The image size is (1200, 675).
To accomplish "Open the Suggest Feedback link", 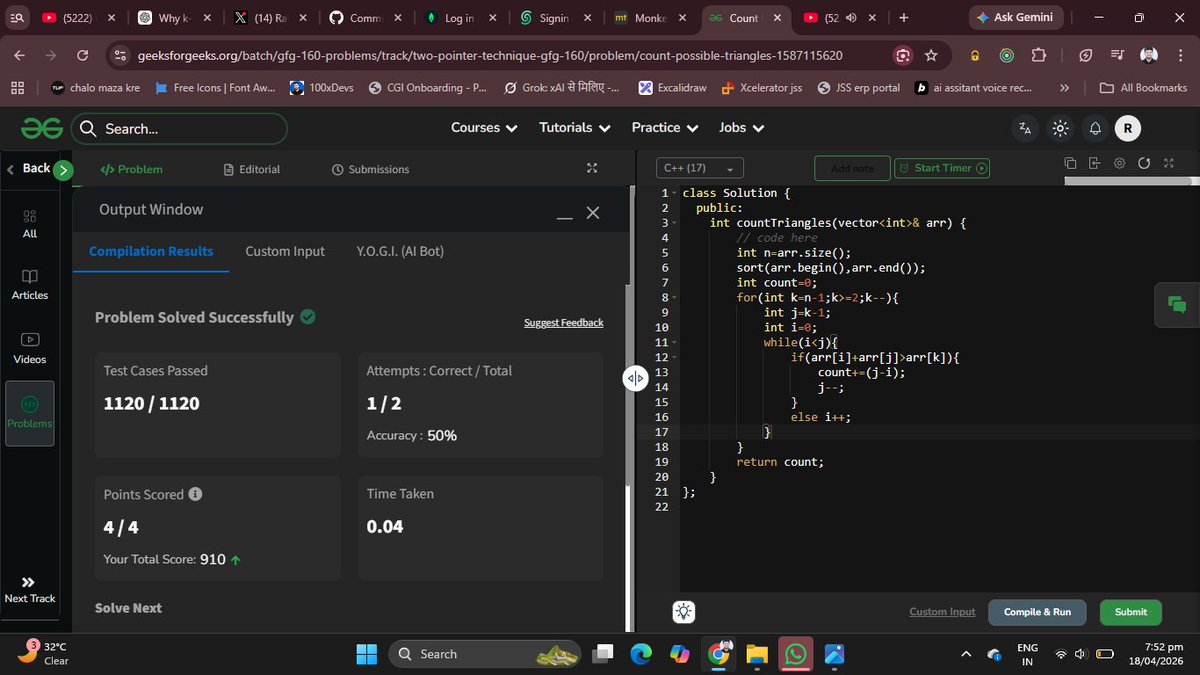I will click(564, 323).
